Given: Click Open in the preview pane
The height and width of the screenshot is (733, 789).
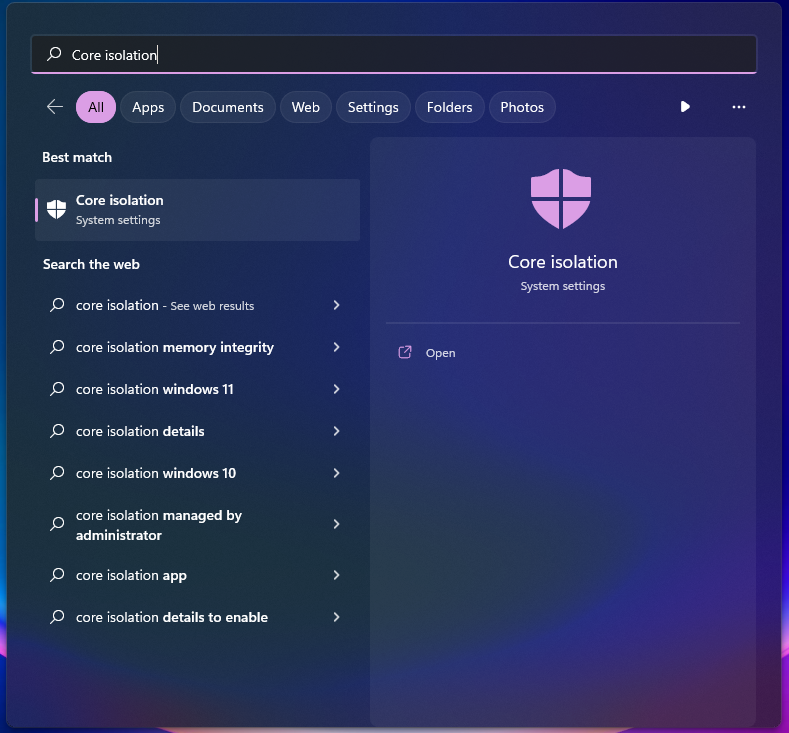Looking at the screenshot, I should [x=440, y=353].
